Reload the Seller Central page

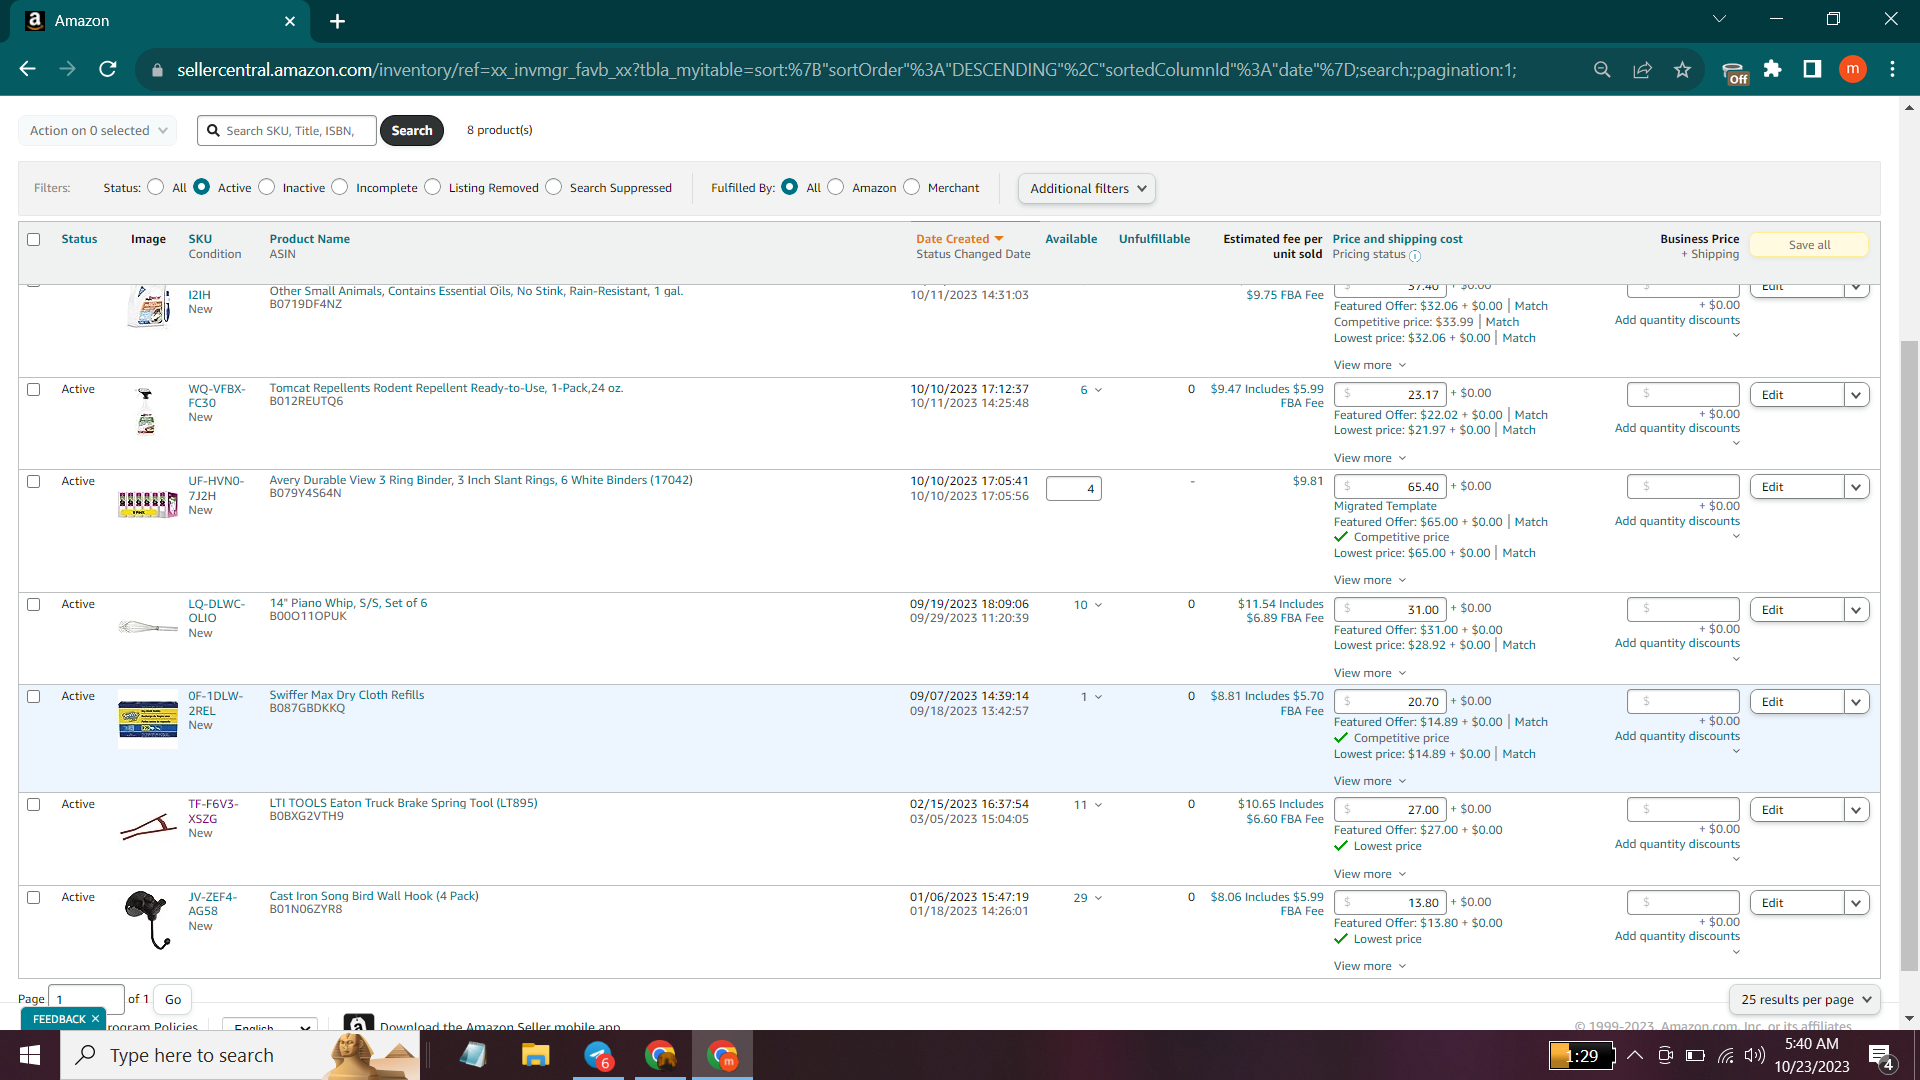point(108,69)
